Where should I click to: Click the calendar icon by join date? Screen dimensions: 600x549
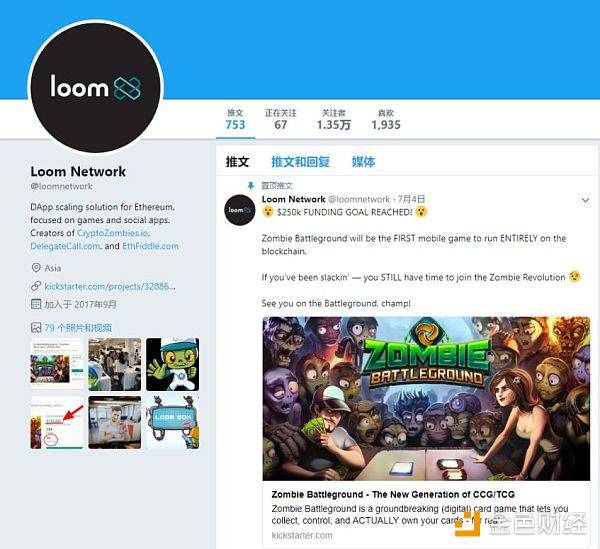pyautogui.click(x=36, y=304)
